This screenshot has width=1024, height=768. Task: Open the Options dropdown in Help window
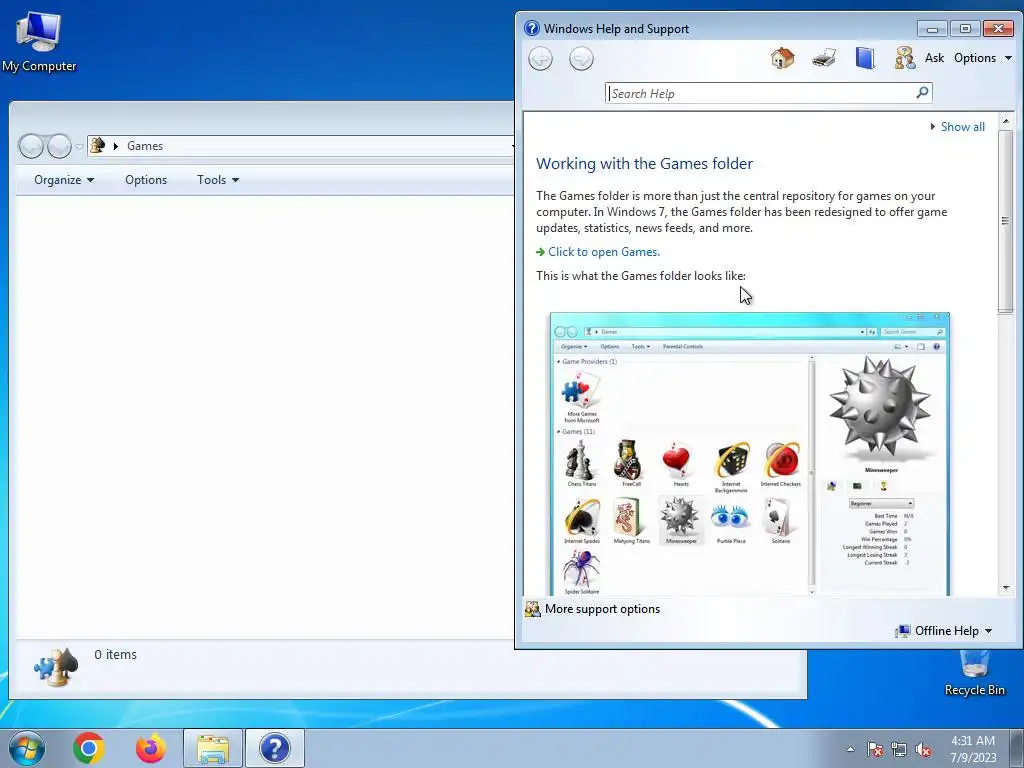click(x=983, y=58)
